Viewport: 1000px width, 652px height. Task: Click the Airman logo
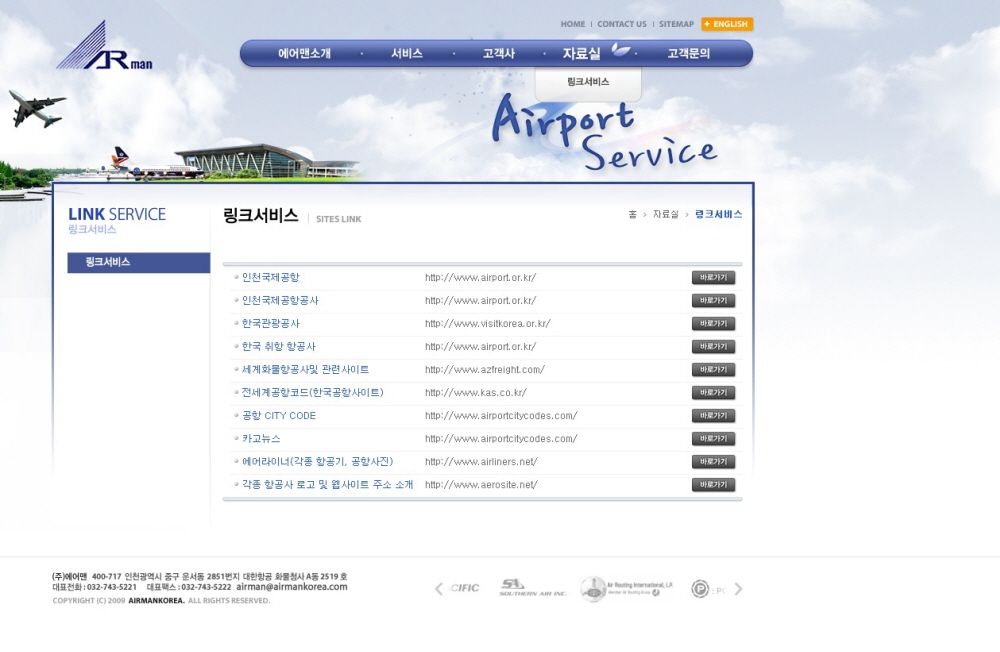(x=104, y=47)
